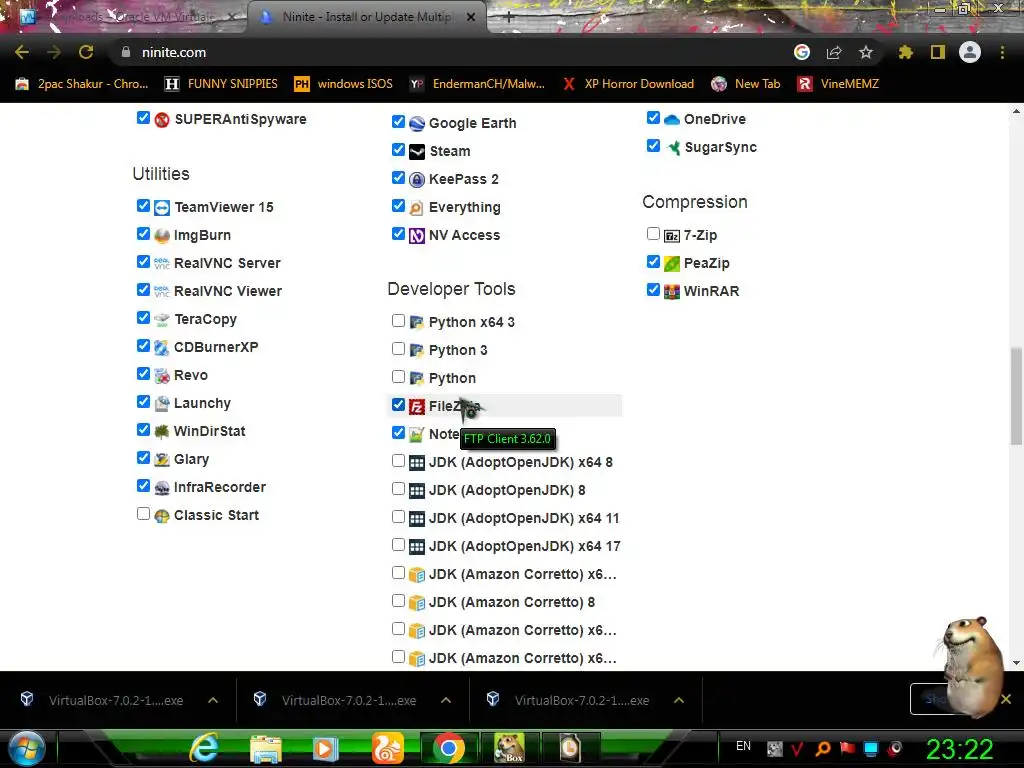Open the FUNNY SNIPPIES bookmark
Viewport: 1024px width, 768px height.
[221, 84]
